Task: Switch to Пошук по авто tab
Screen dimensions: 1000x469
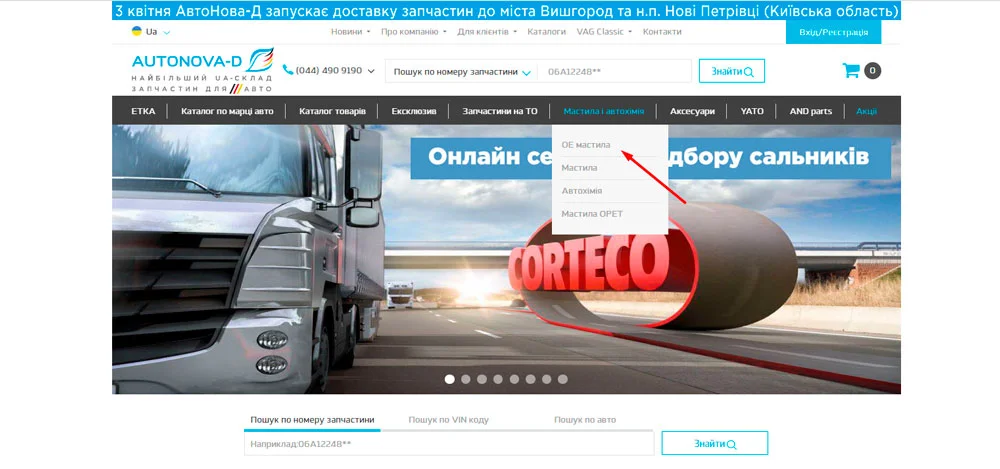Action: (x=585, y=420)
